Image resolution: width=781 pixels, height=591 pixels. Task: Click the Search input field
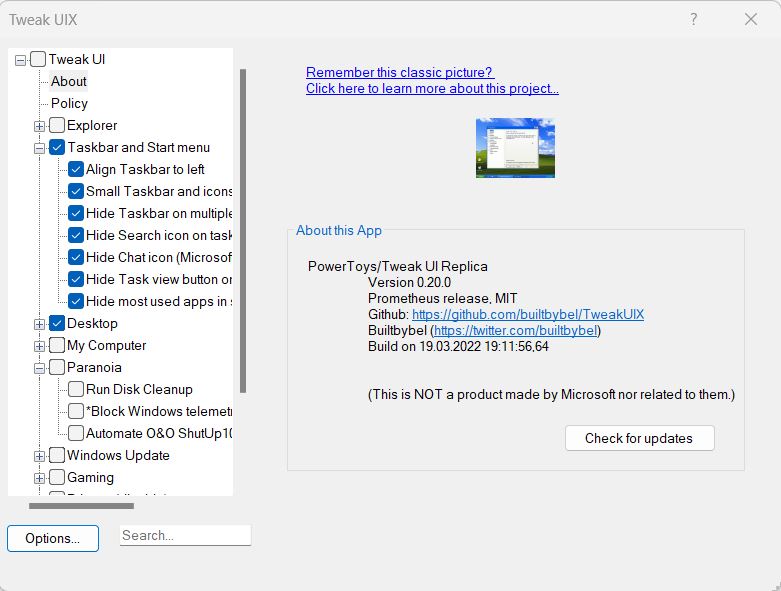click(185, 535)
